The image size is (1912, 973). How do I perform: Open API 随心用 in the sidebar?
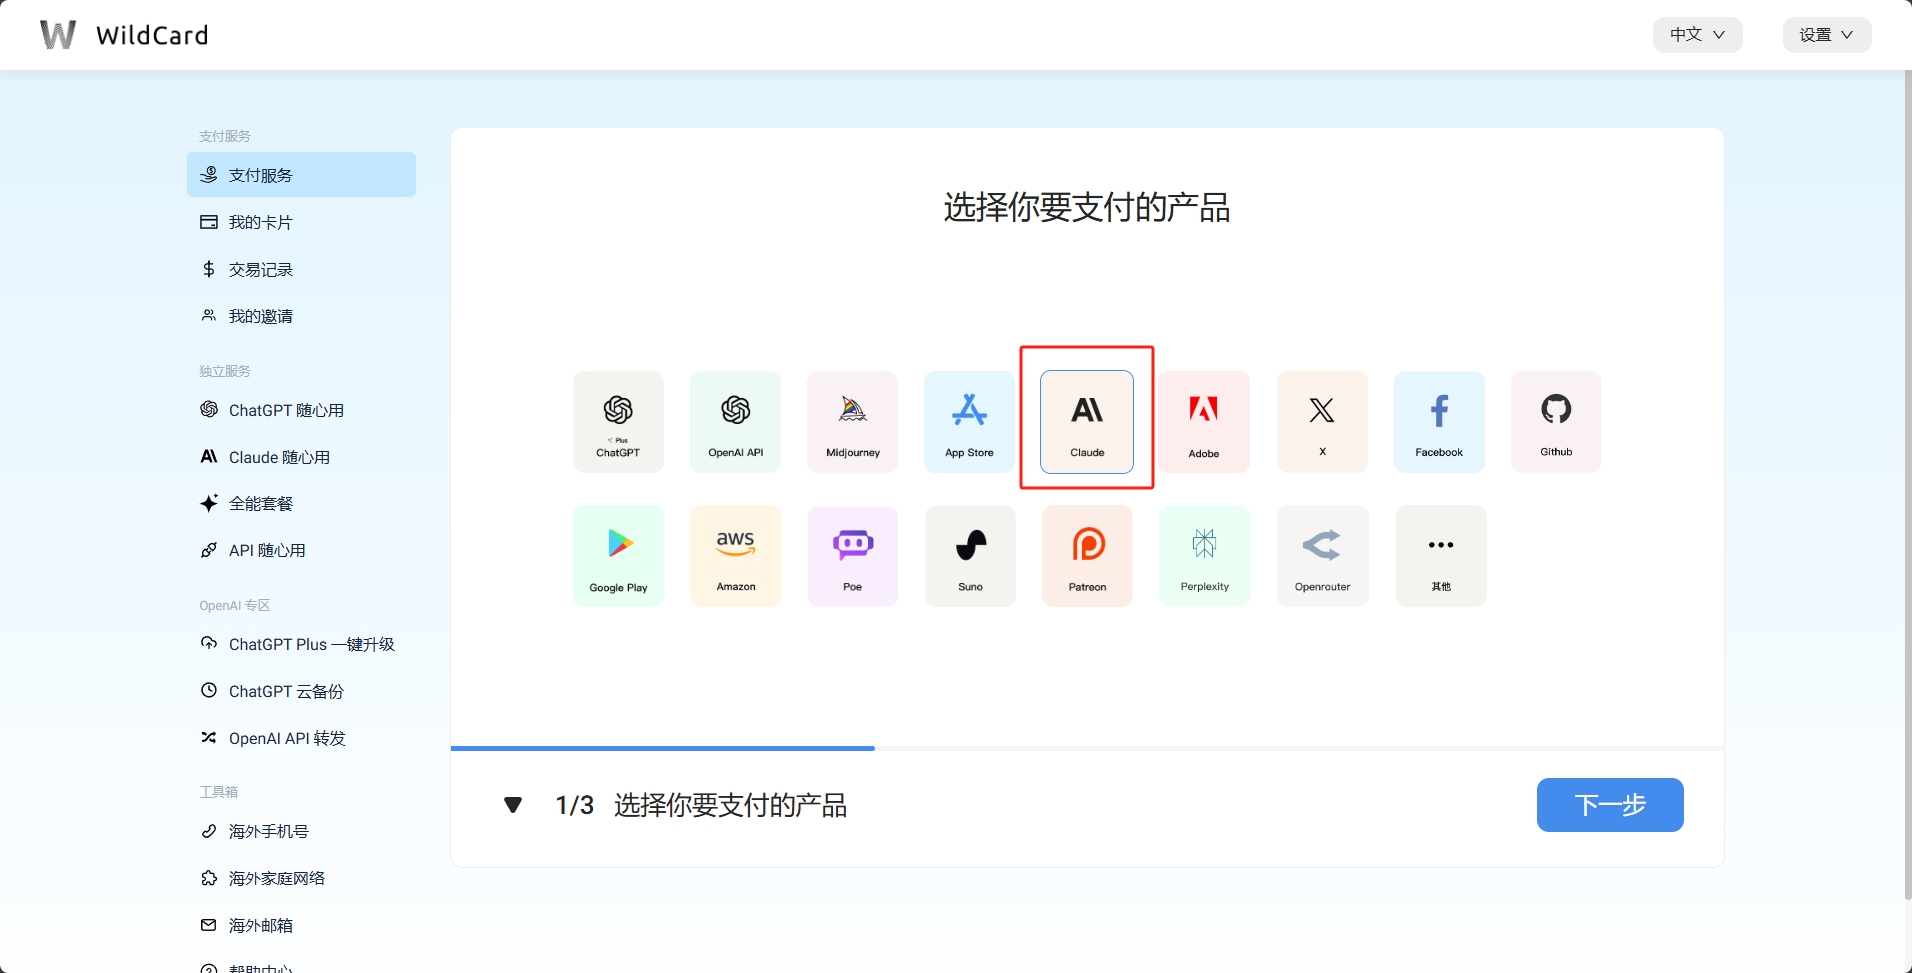tap(301, 550)
